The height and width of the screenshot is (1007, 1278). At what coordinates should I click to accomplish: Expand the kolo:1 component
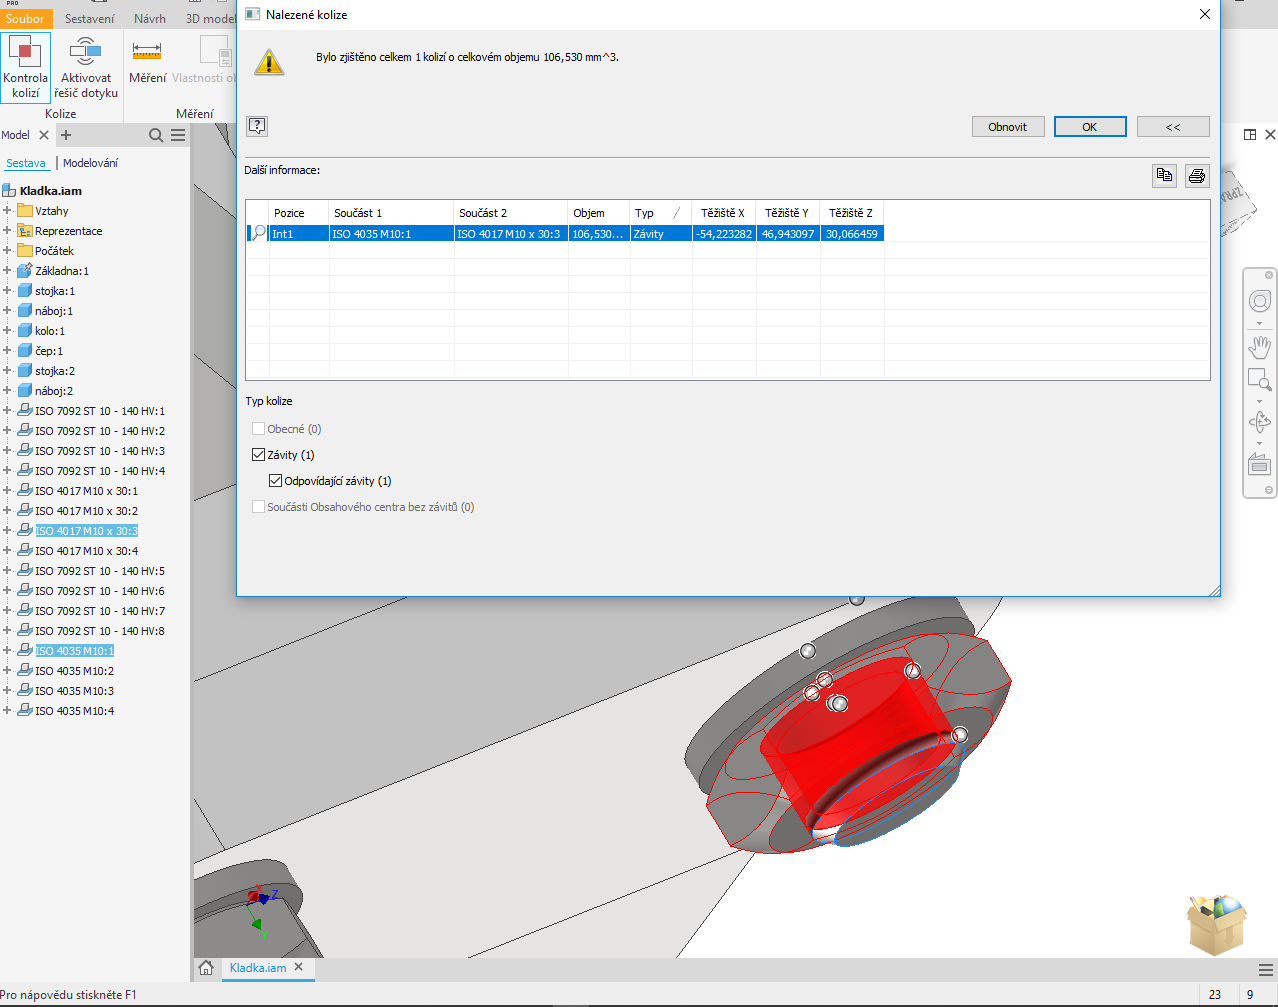pos(7,330)
